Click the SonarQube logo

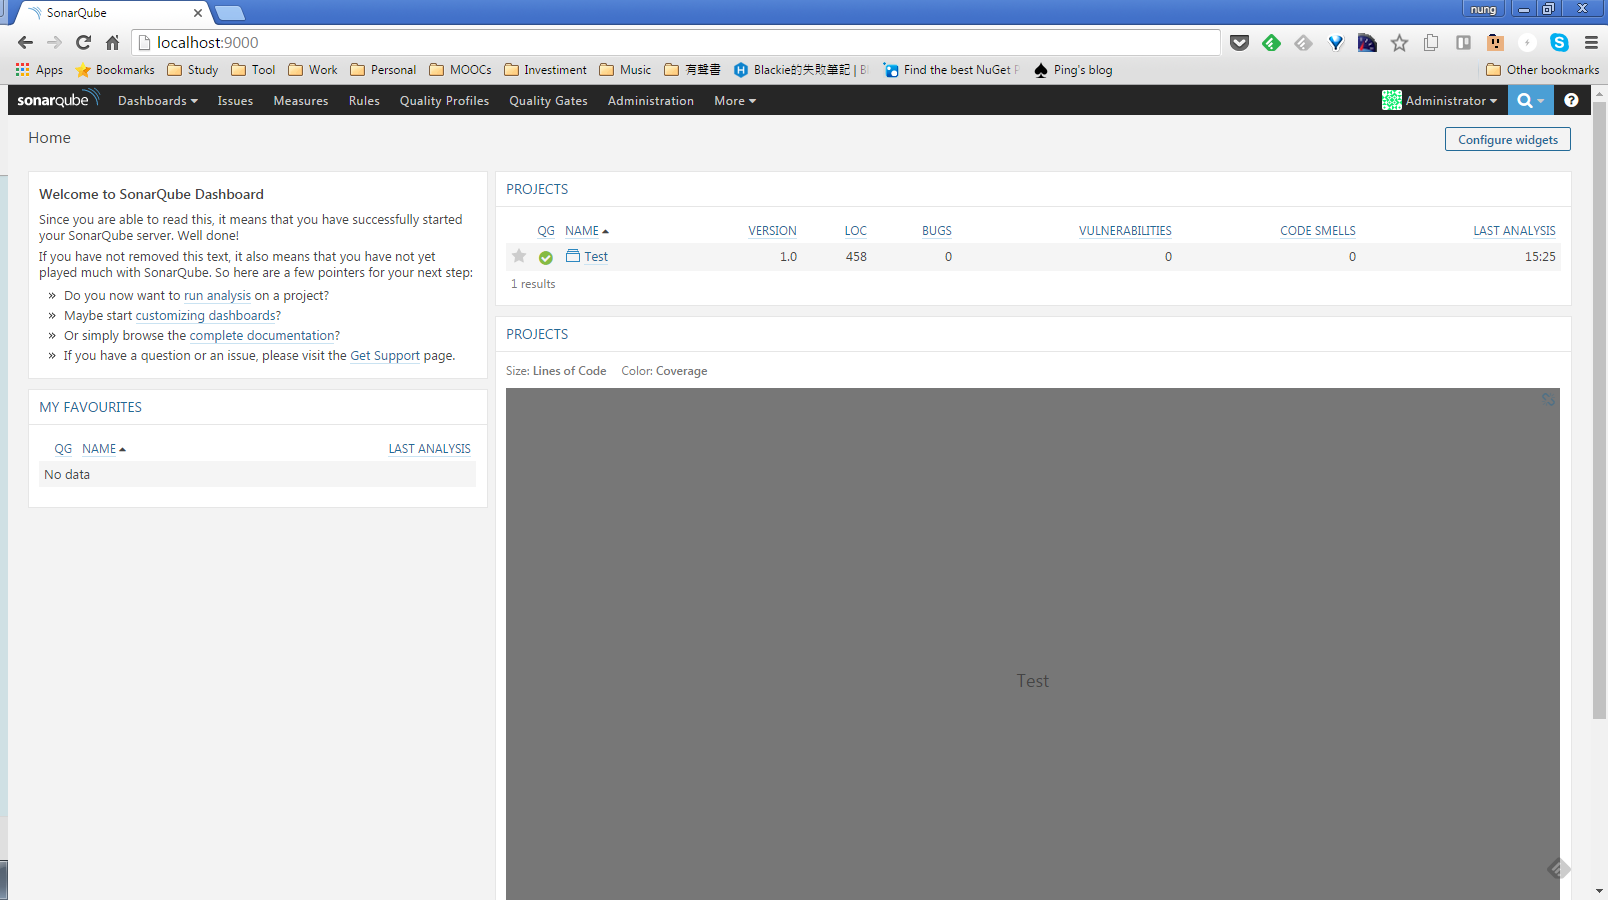tap(58, 100)
